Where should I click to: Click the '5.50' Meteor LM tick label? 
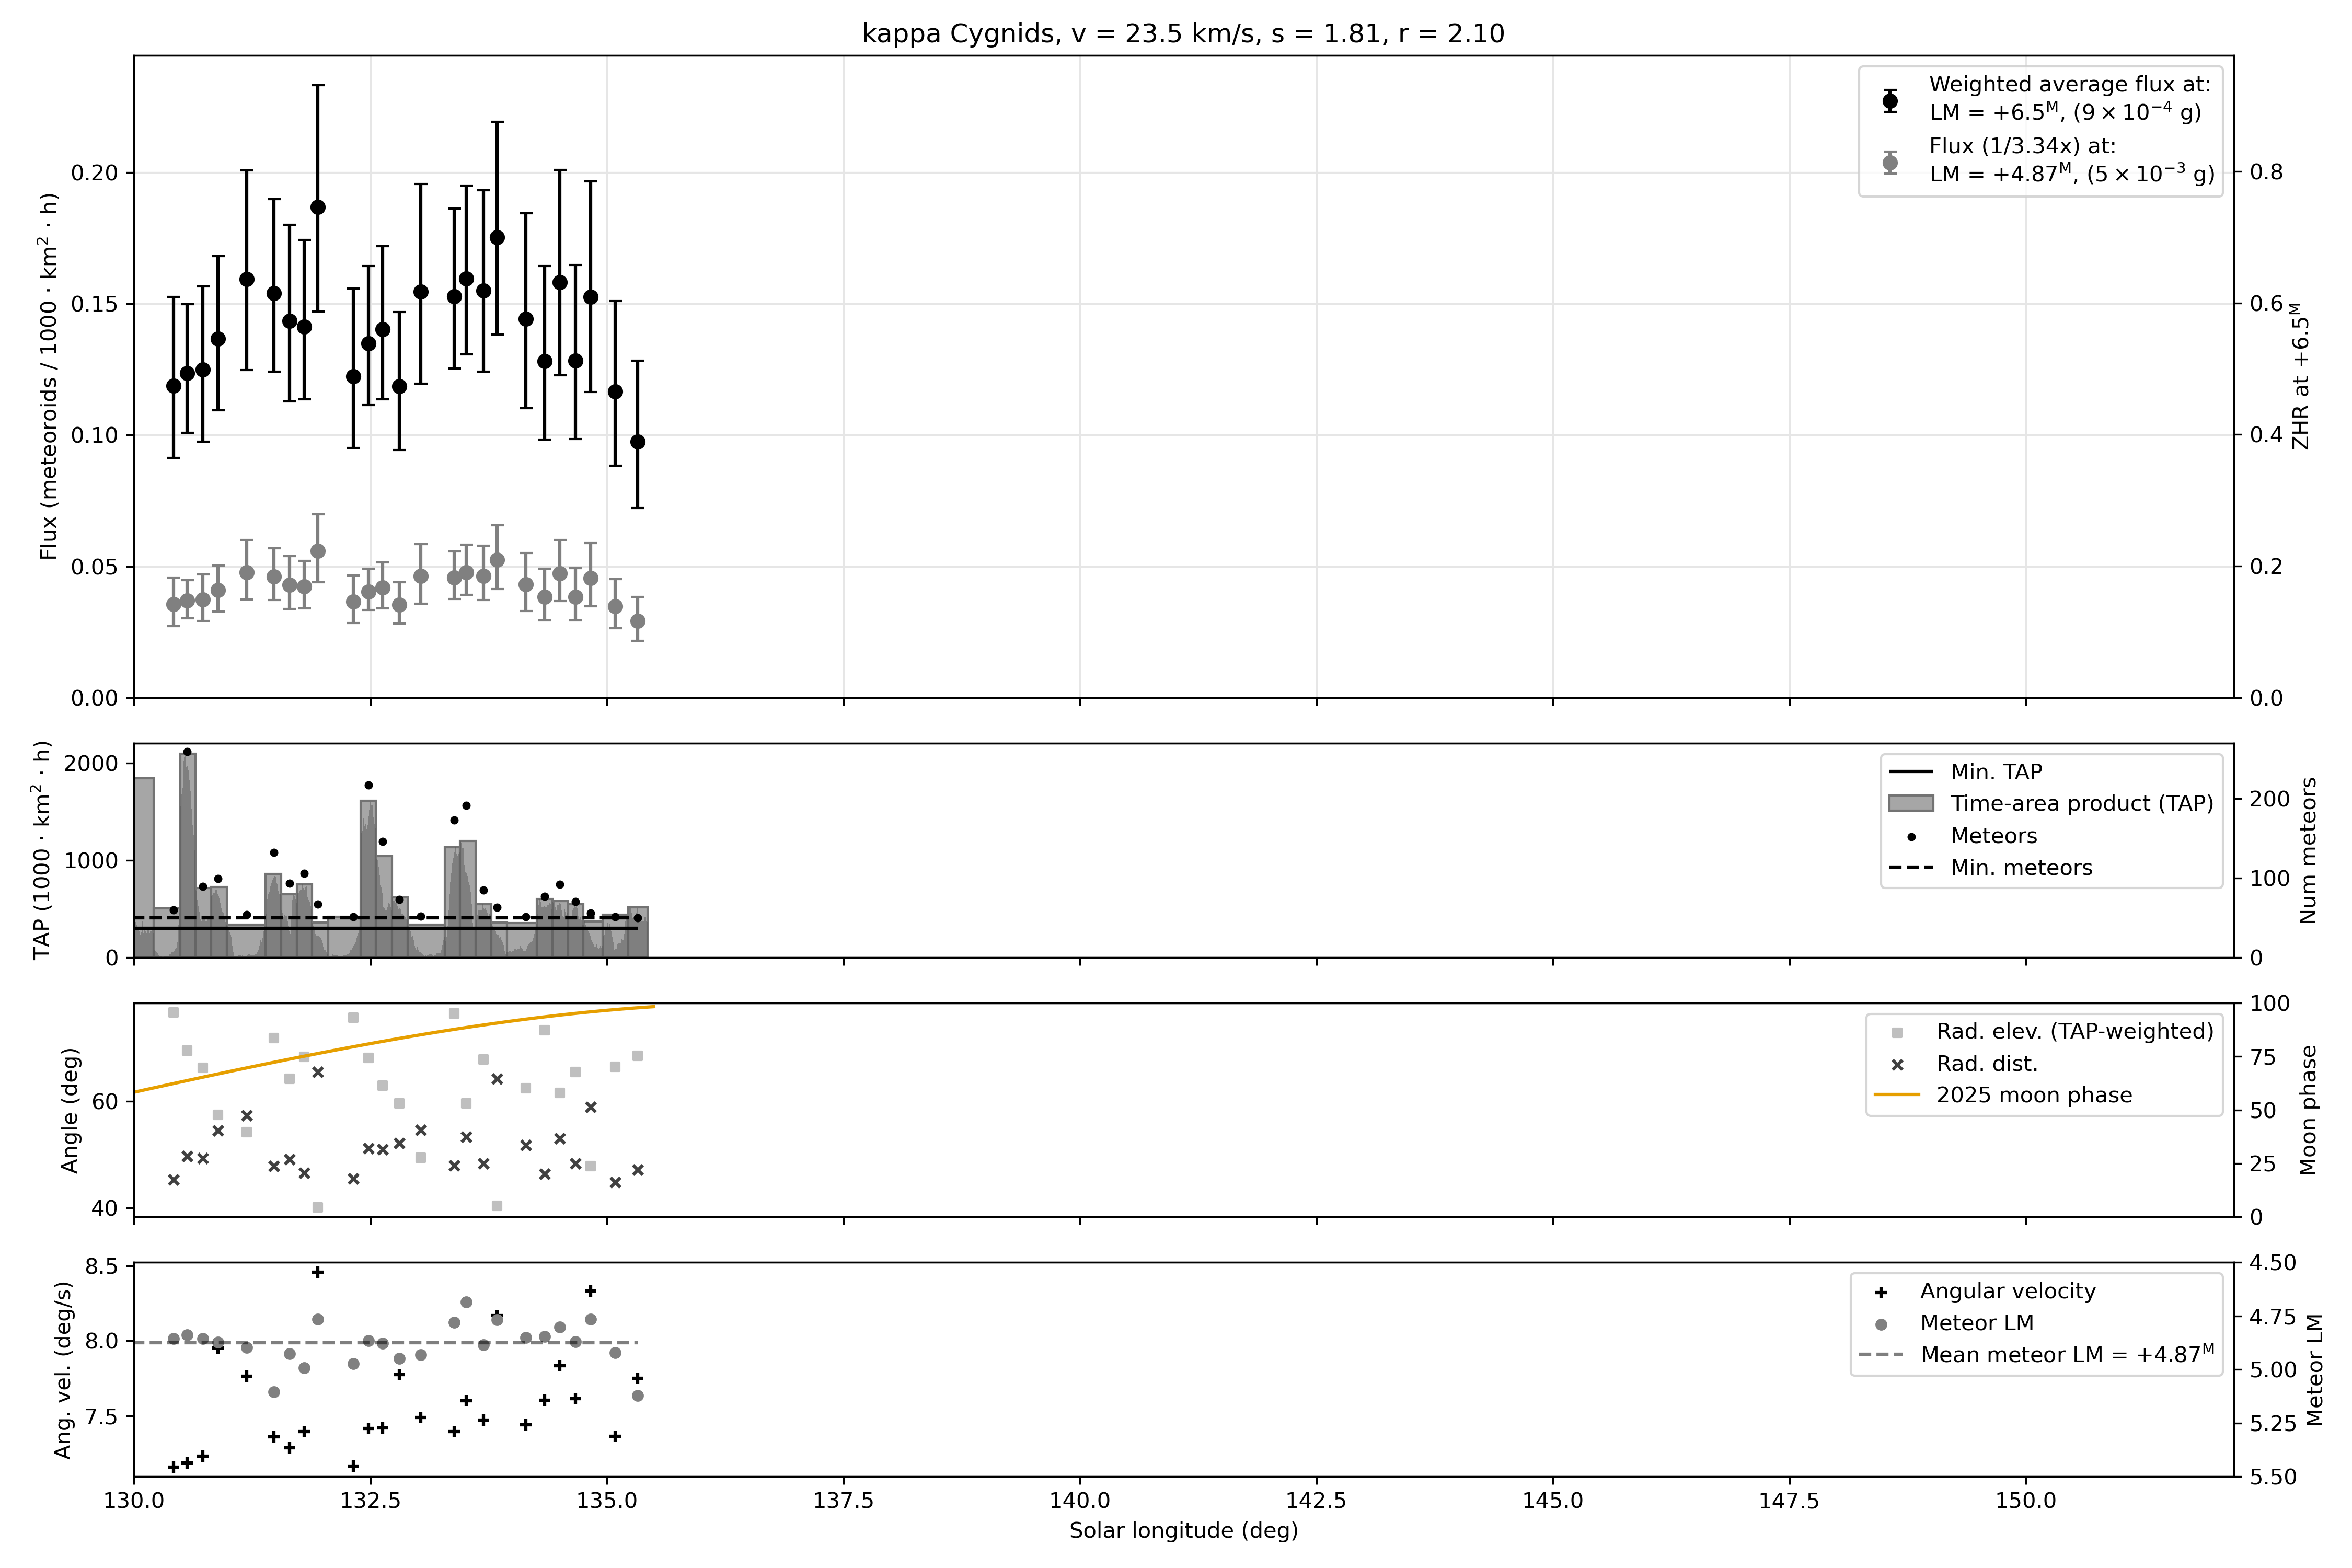tap(2273, 1477)
